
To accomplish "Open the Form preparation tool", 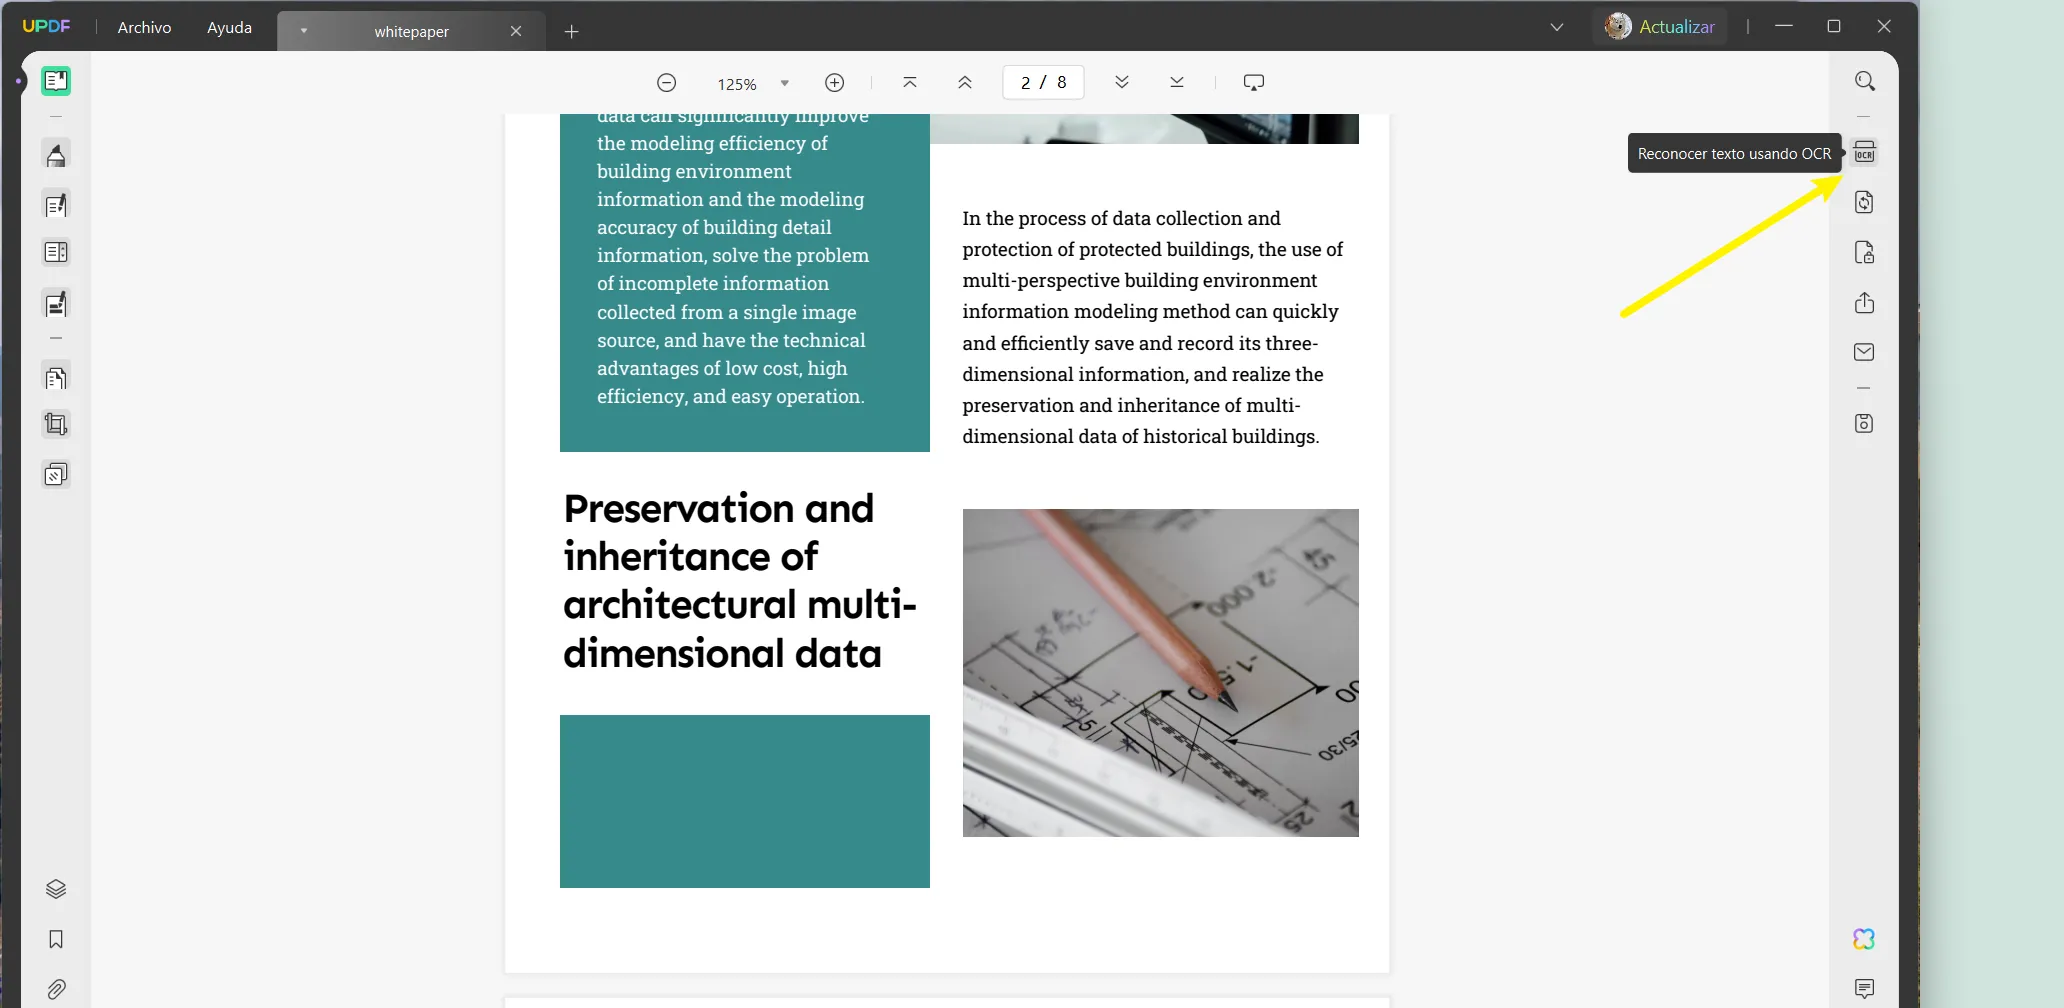I will click(x=56, y=252).
